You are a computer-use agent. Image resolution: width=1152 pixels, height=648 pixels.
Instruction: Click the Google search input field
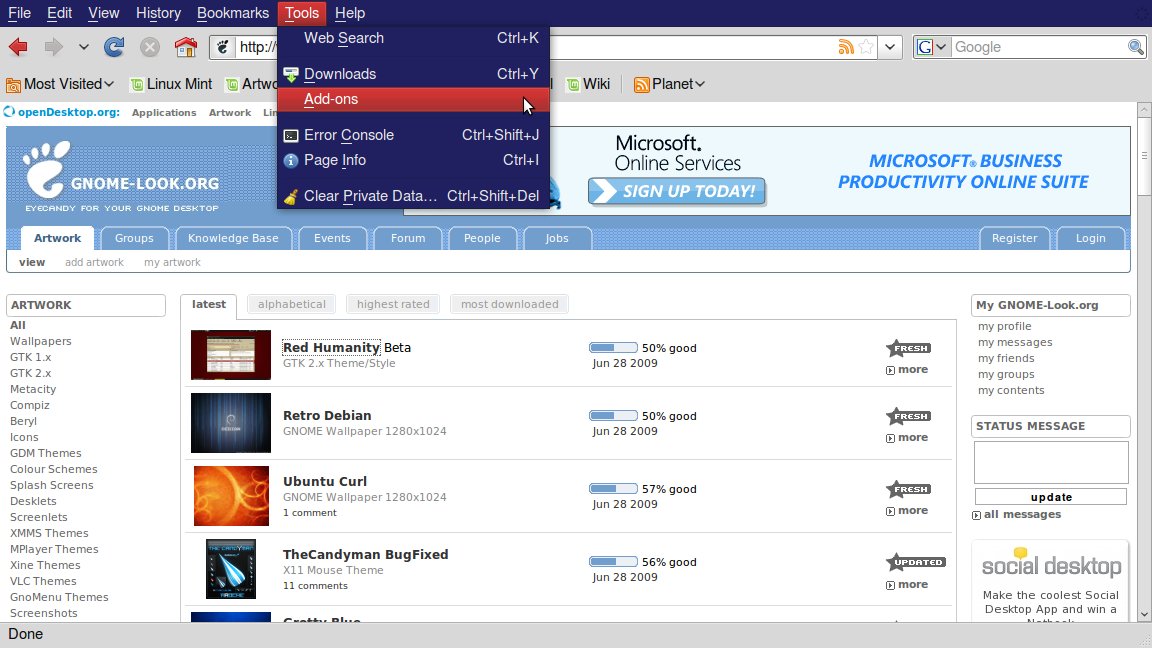(x=1039, y=47)
